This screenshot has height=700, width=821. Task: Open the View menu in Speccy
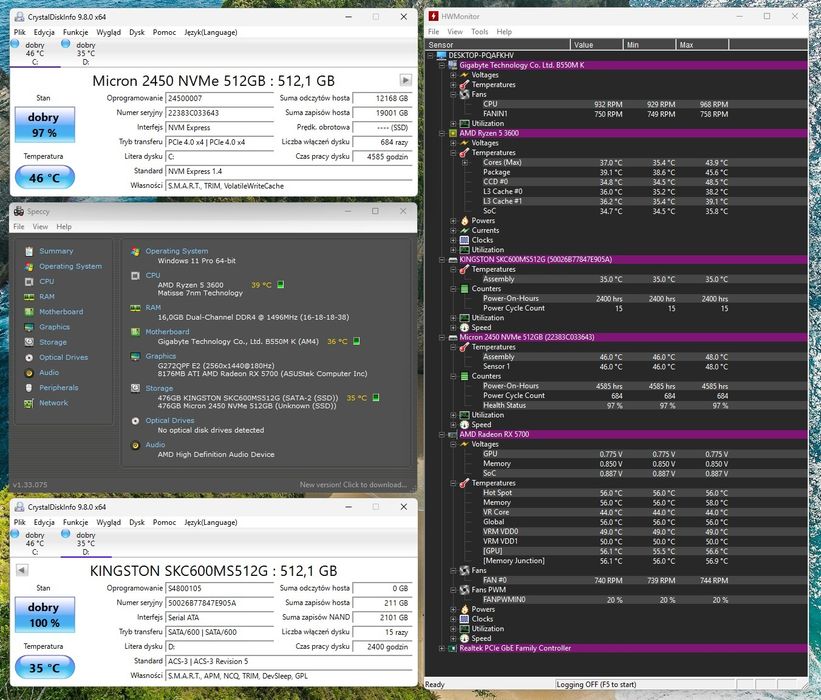pos(40,227)
